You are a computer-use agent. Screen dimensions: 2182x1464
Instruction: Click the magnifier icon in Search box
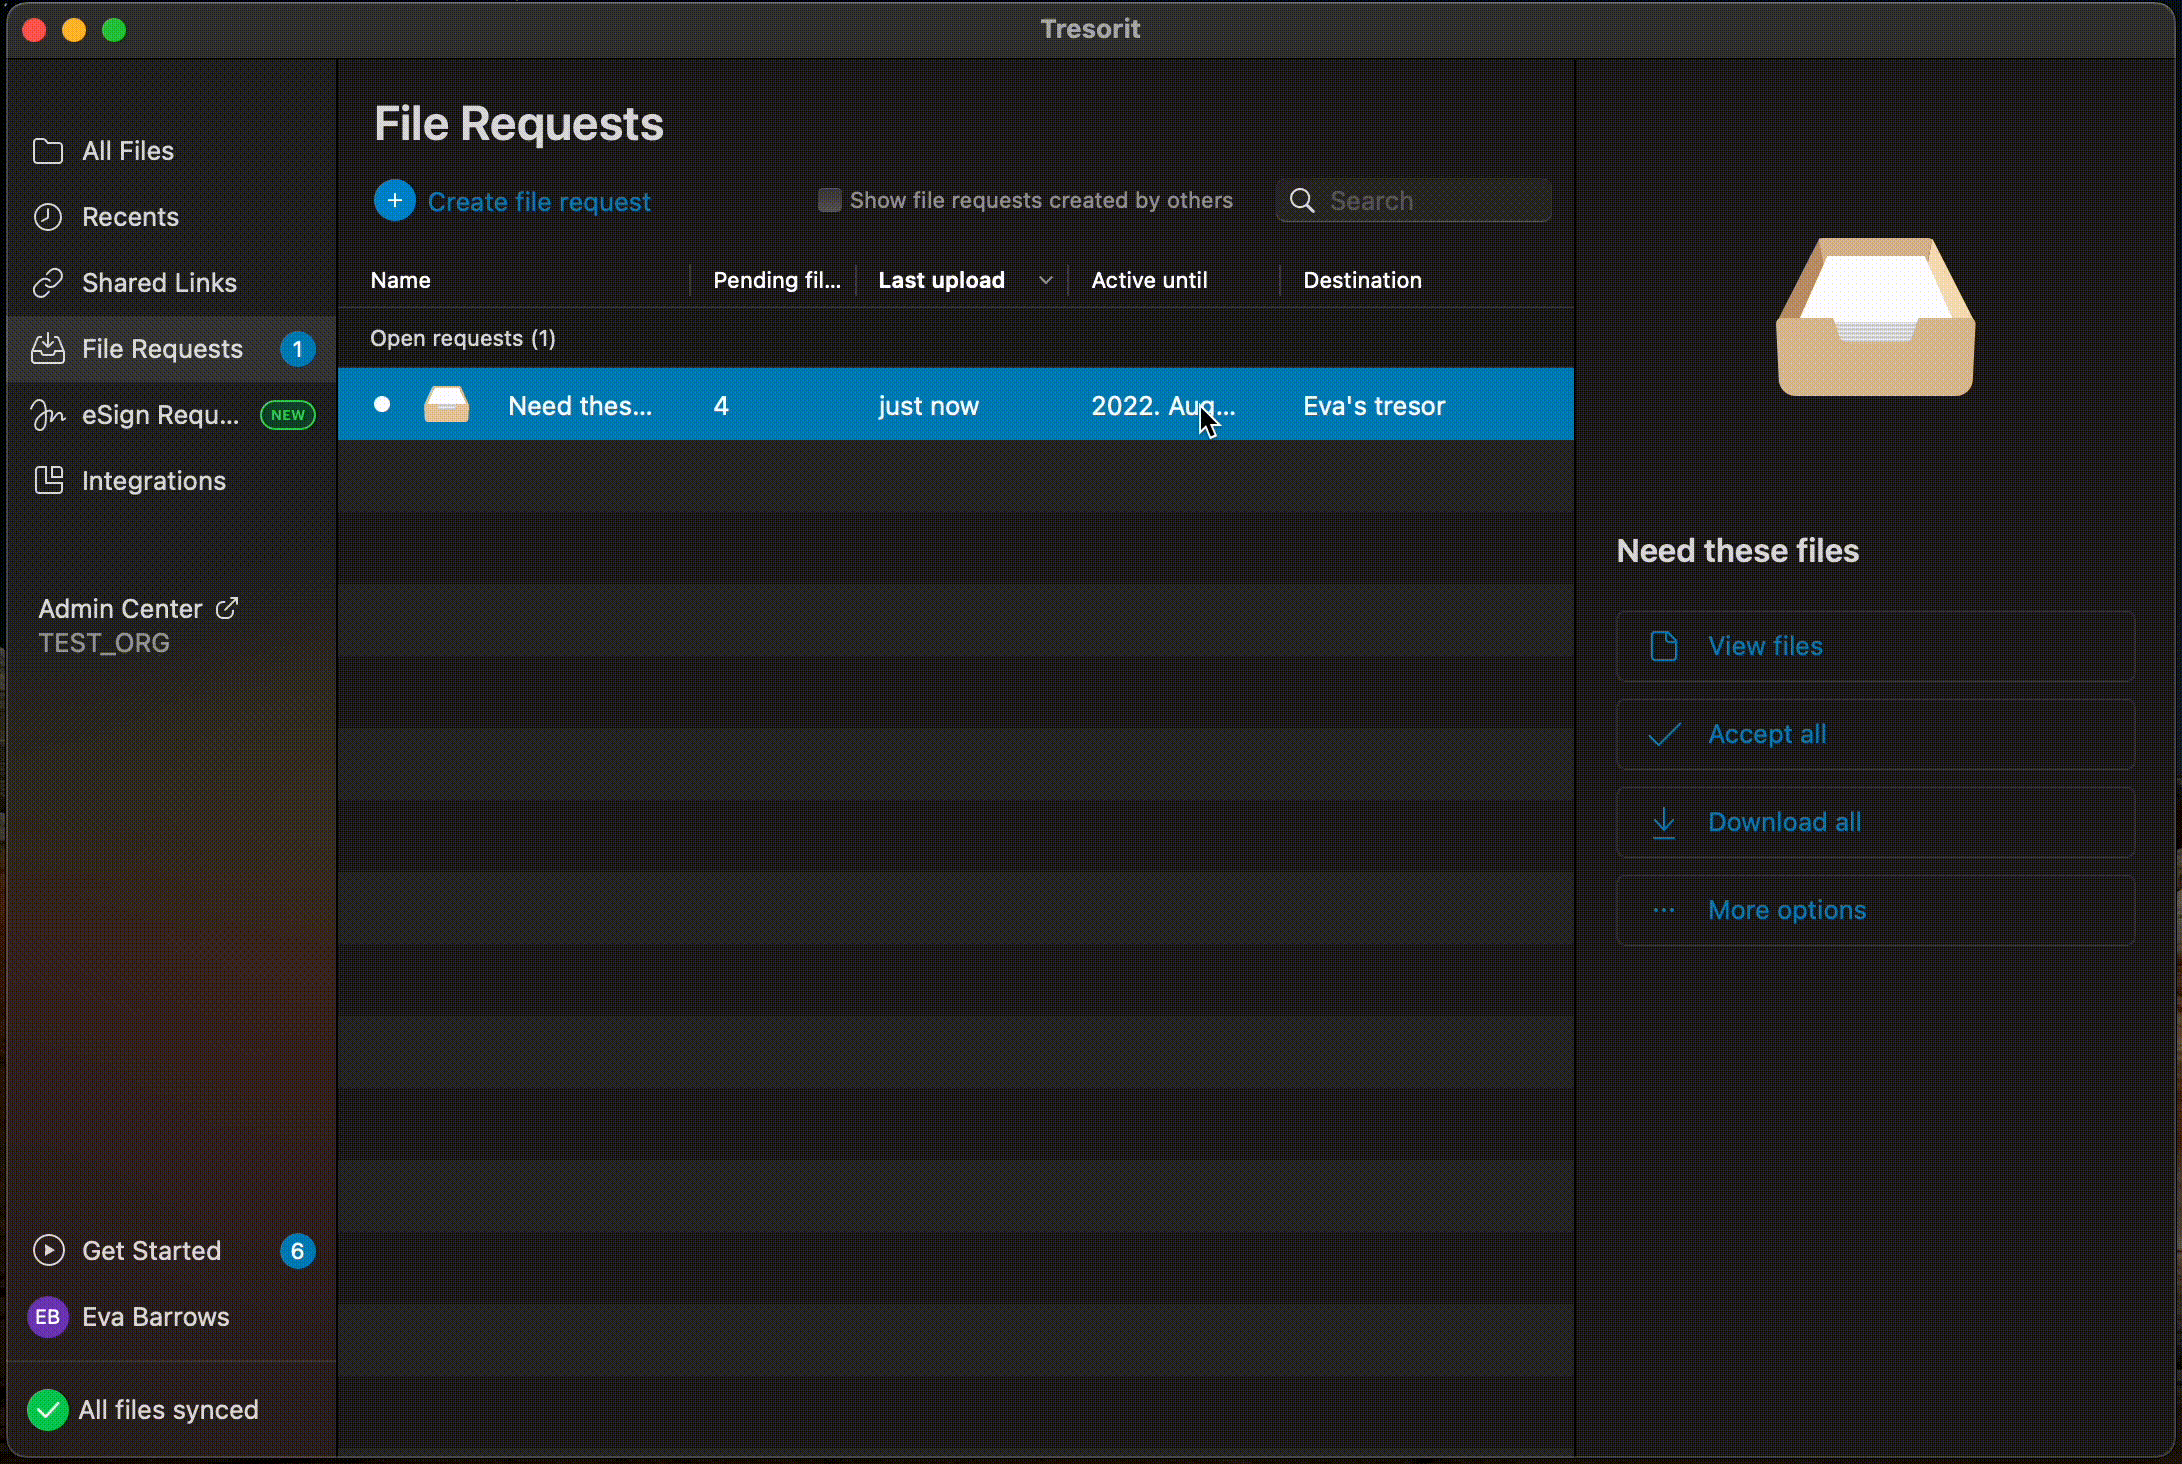pos(1302,201)
